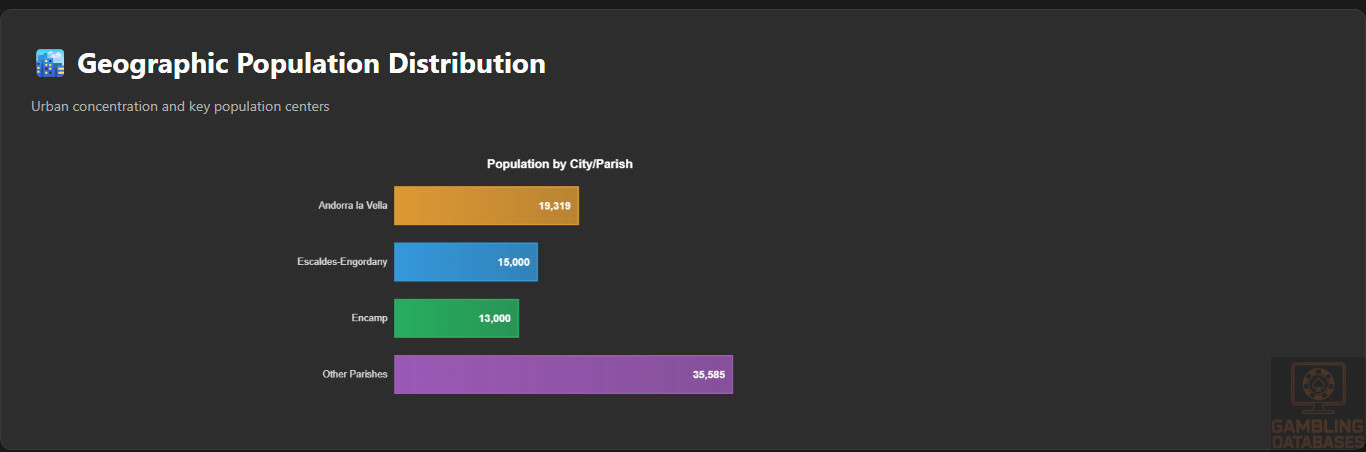Click the Other Parishes axis label

click(354, 374)
